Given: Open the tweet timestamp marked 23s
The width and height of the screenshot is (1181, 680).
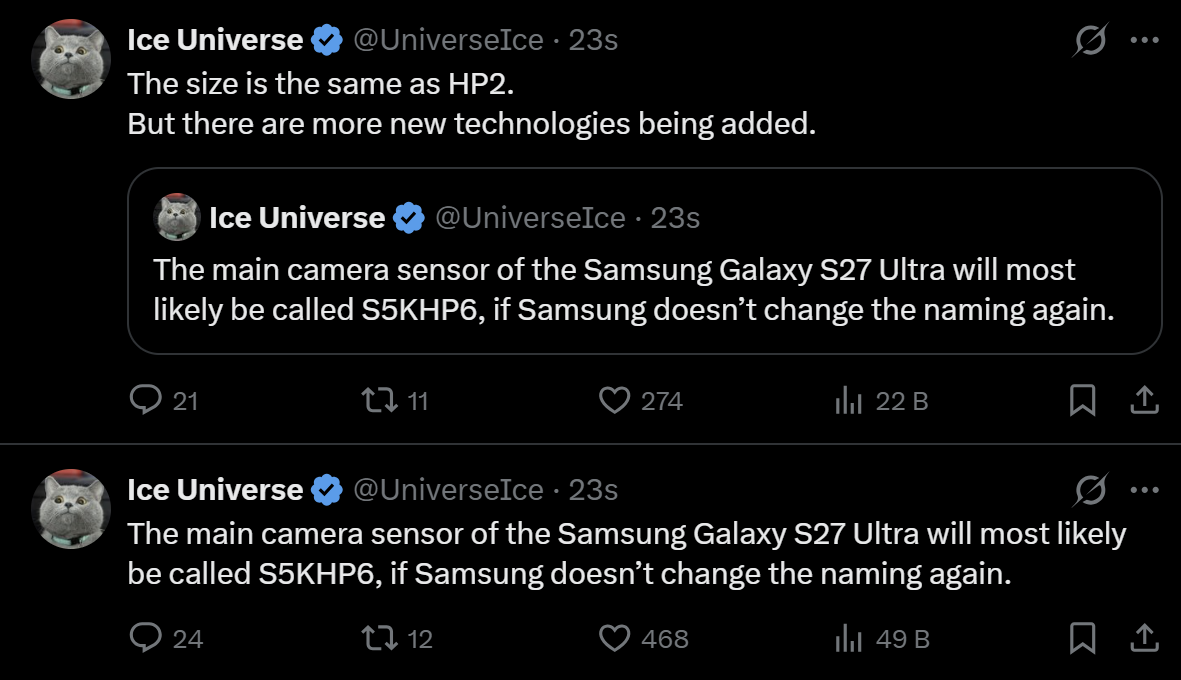Looking at the screenshot, I should 595,39.
